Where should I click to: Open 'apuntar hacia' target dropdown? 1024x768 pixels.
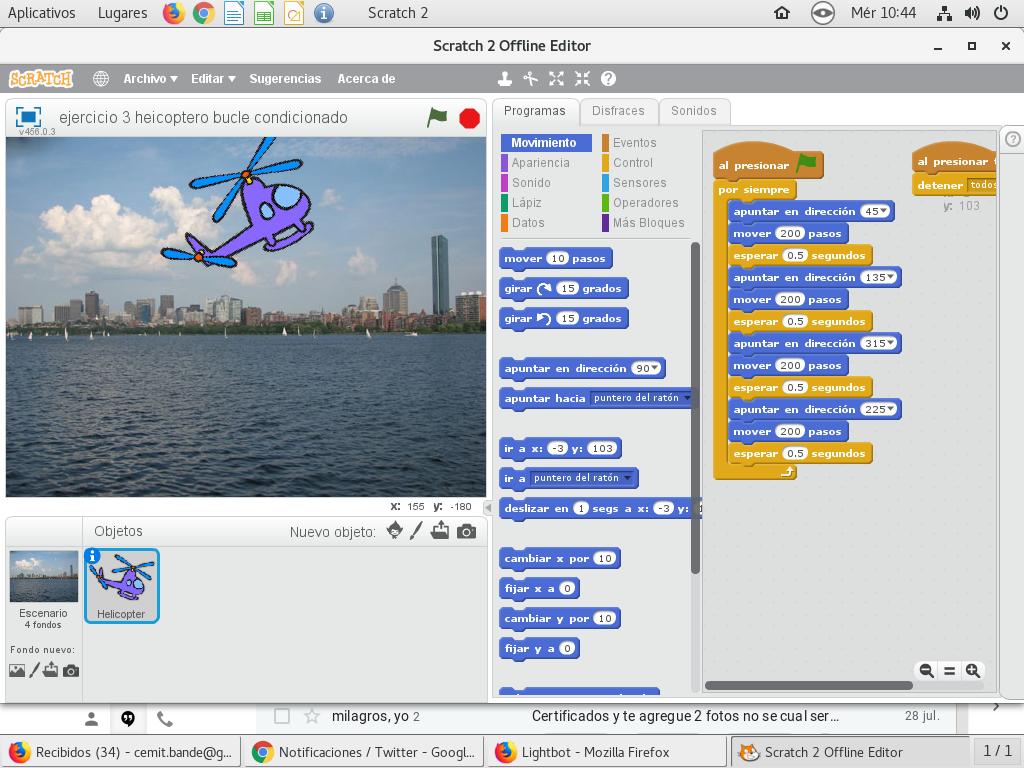click(687, 398)
